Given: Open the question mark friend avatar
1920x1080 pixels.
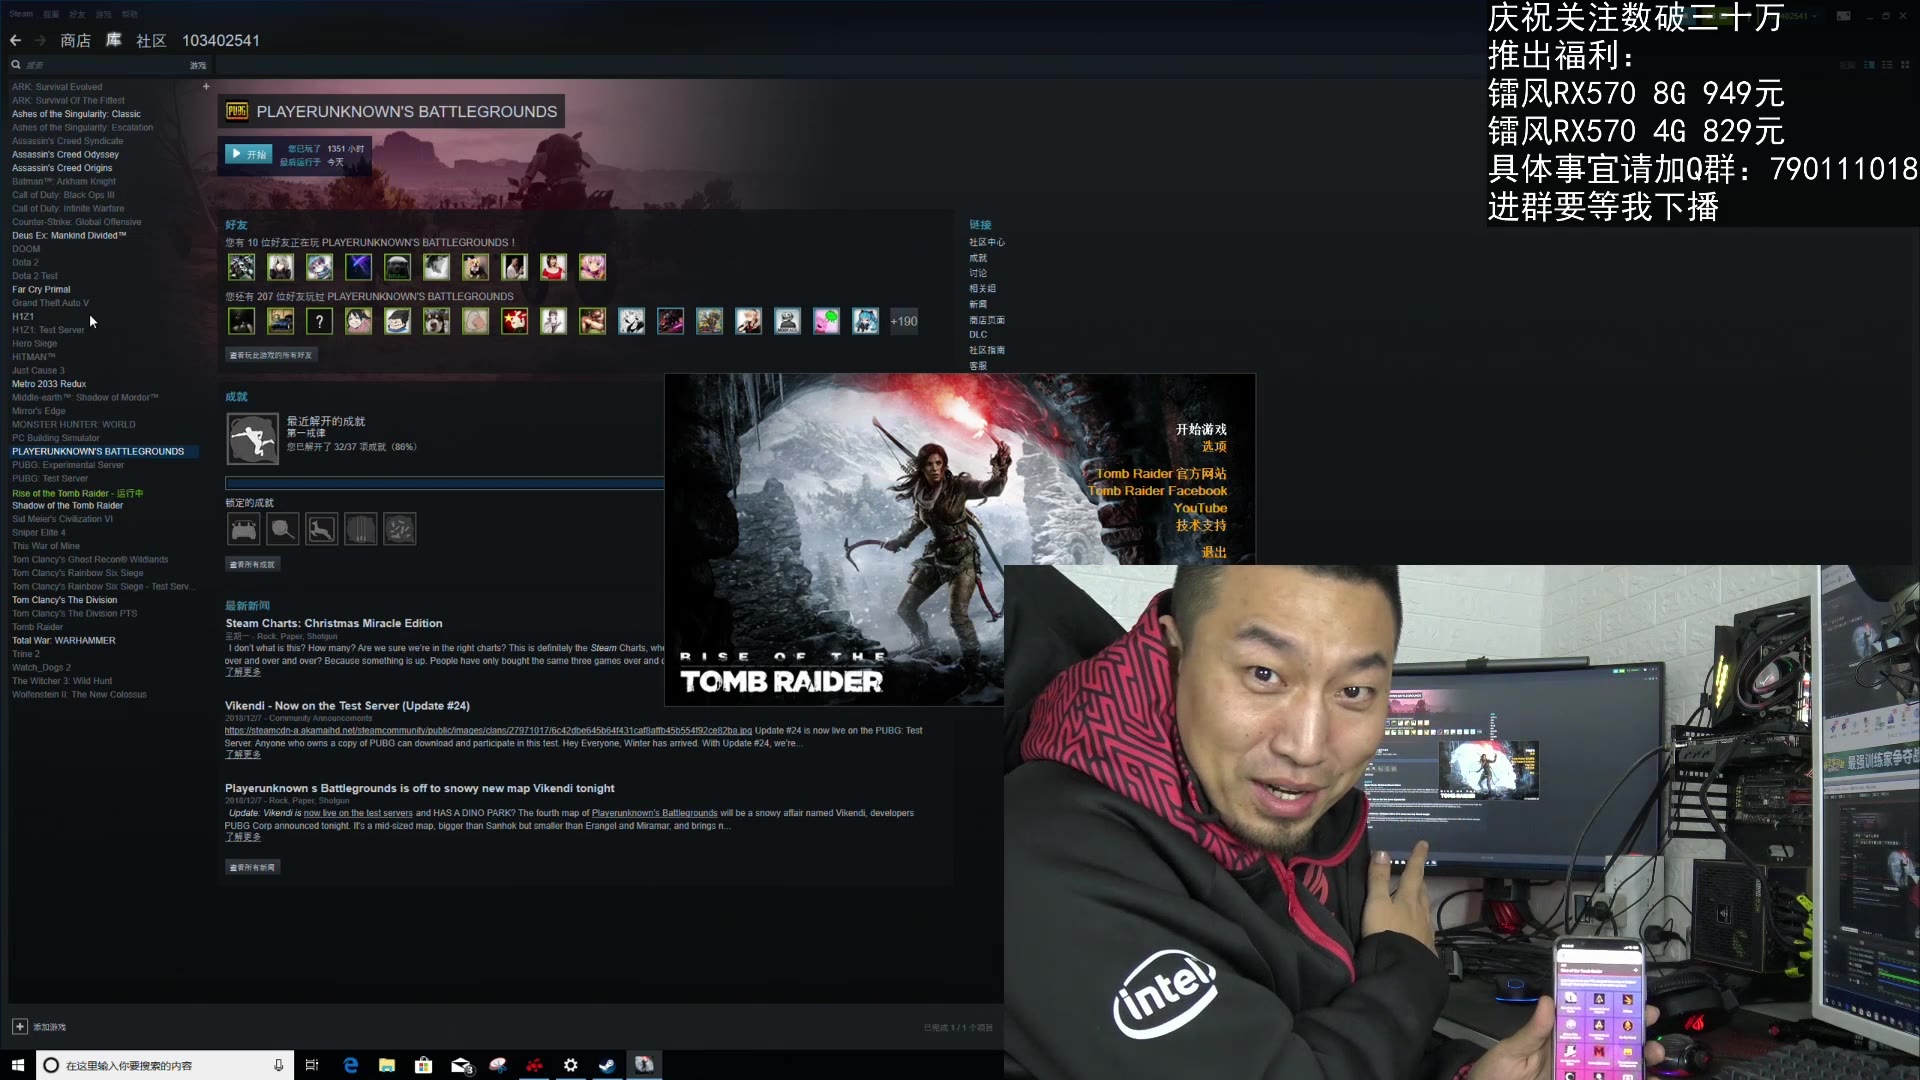Looking at the screenshot, I should click(319, 321).
